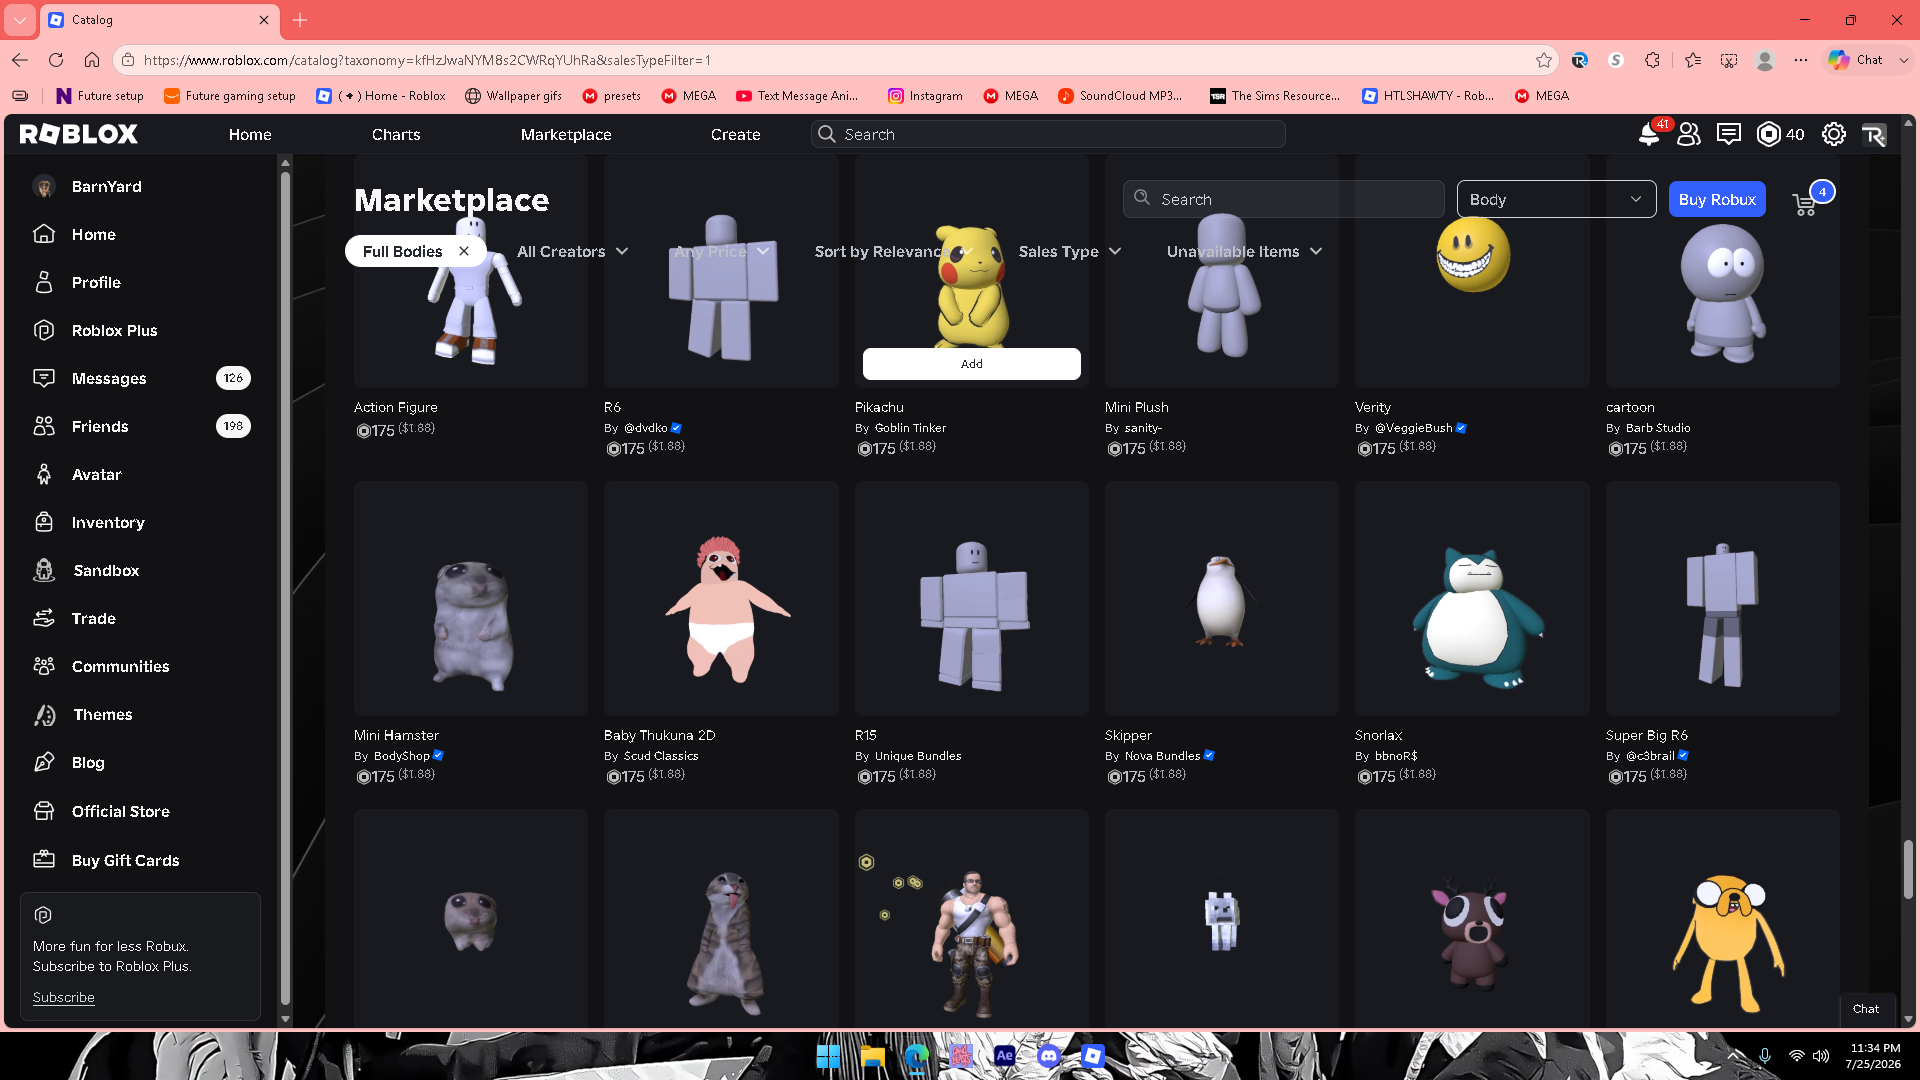The image size is (1920, 1080).
Task: Expand the Sales Type filter
Action: (x=1069, y=251)
